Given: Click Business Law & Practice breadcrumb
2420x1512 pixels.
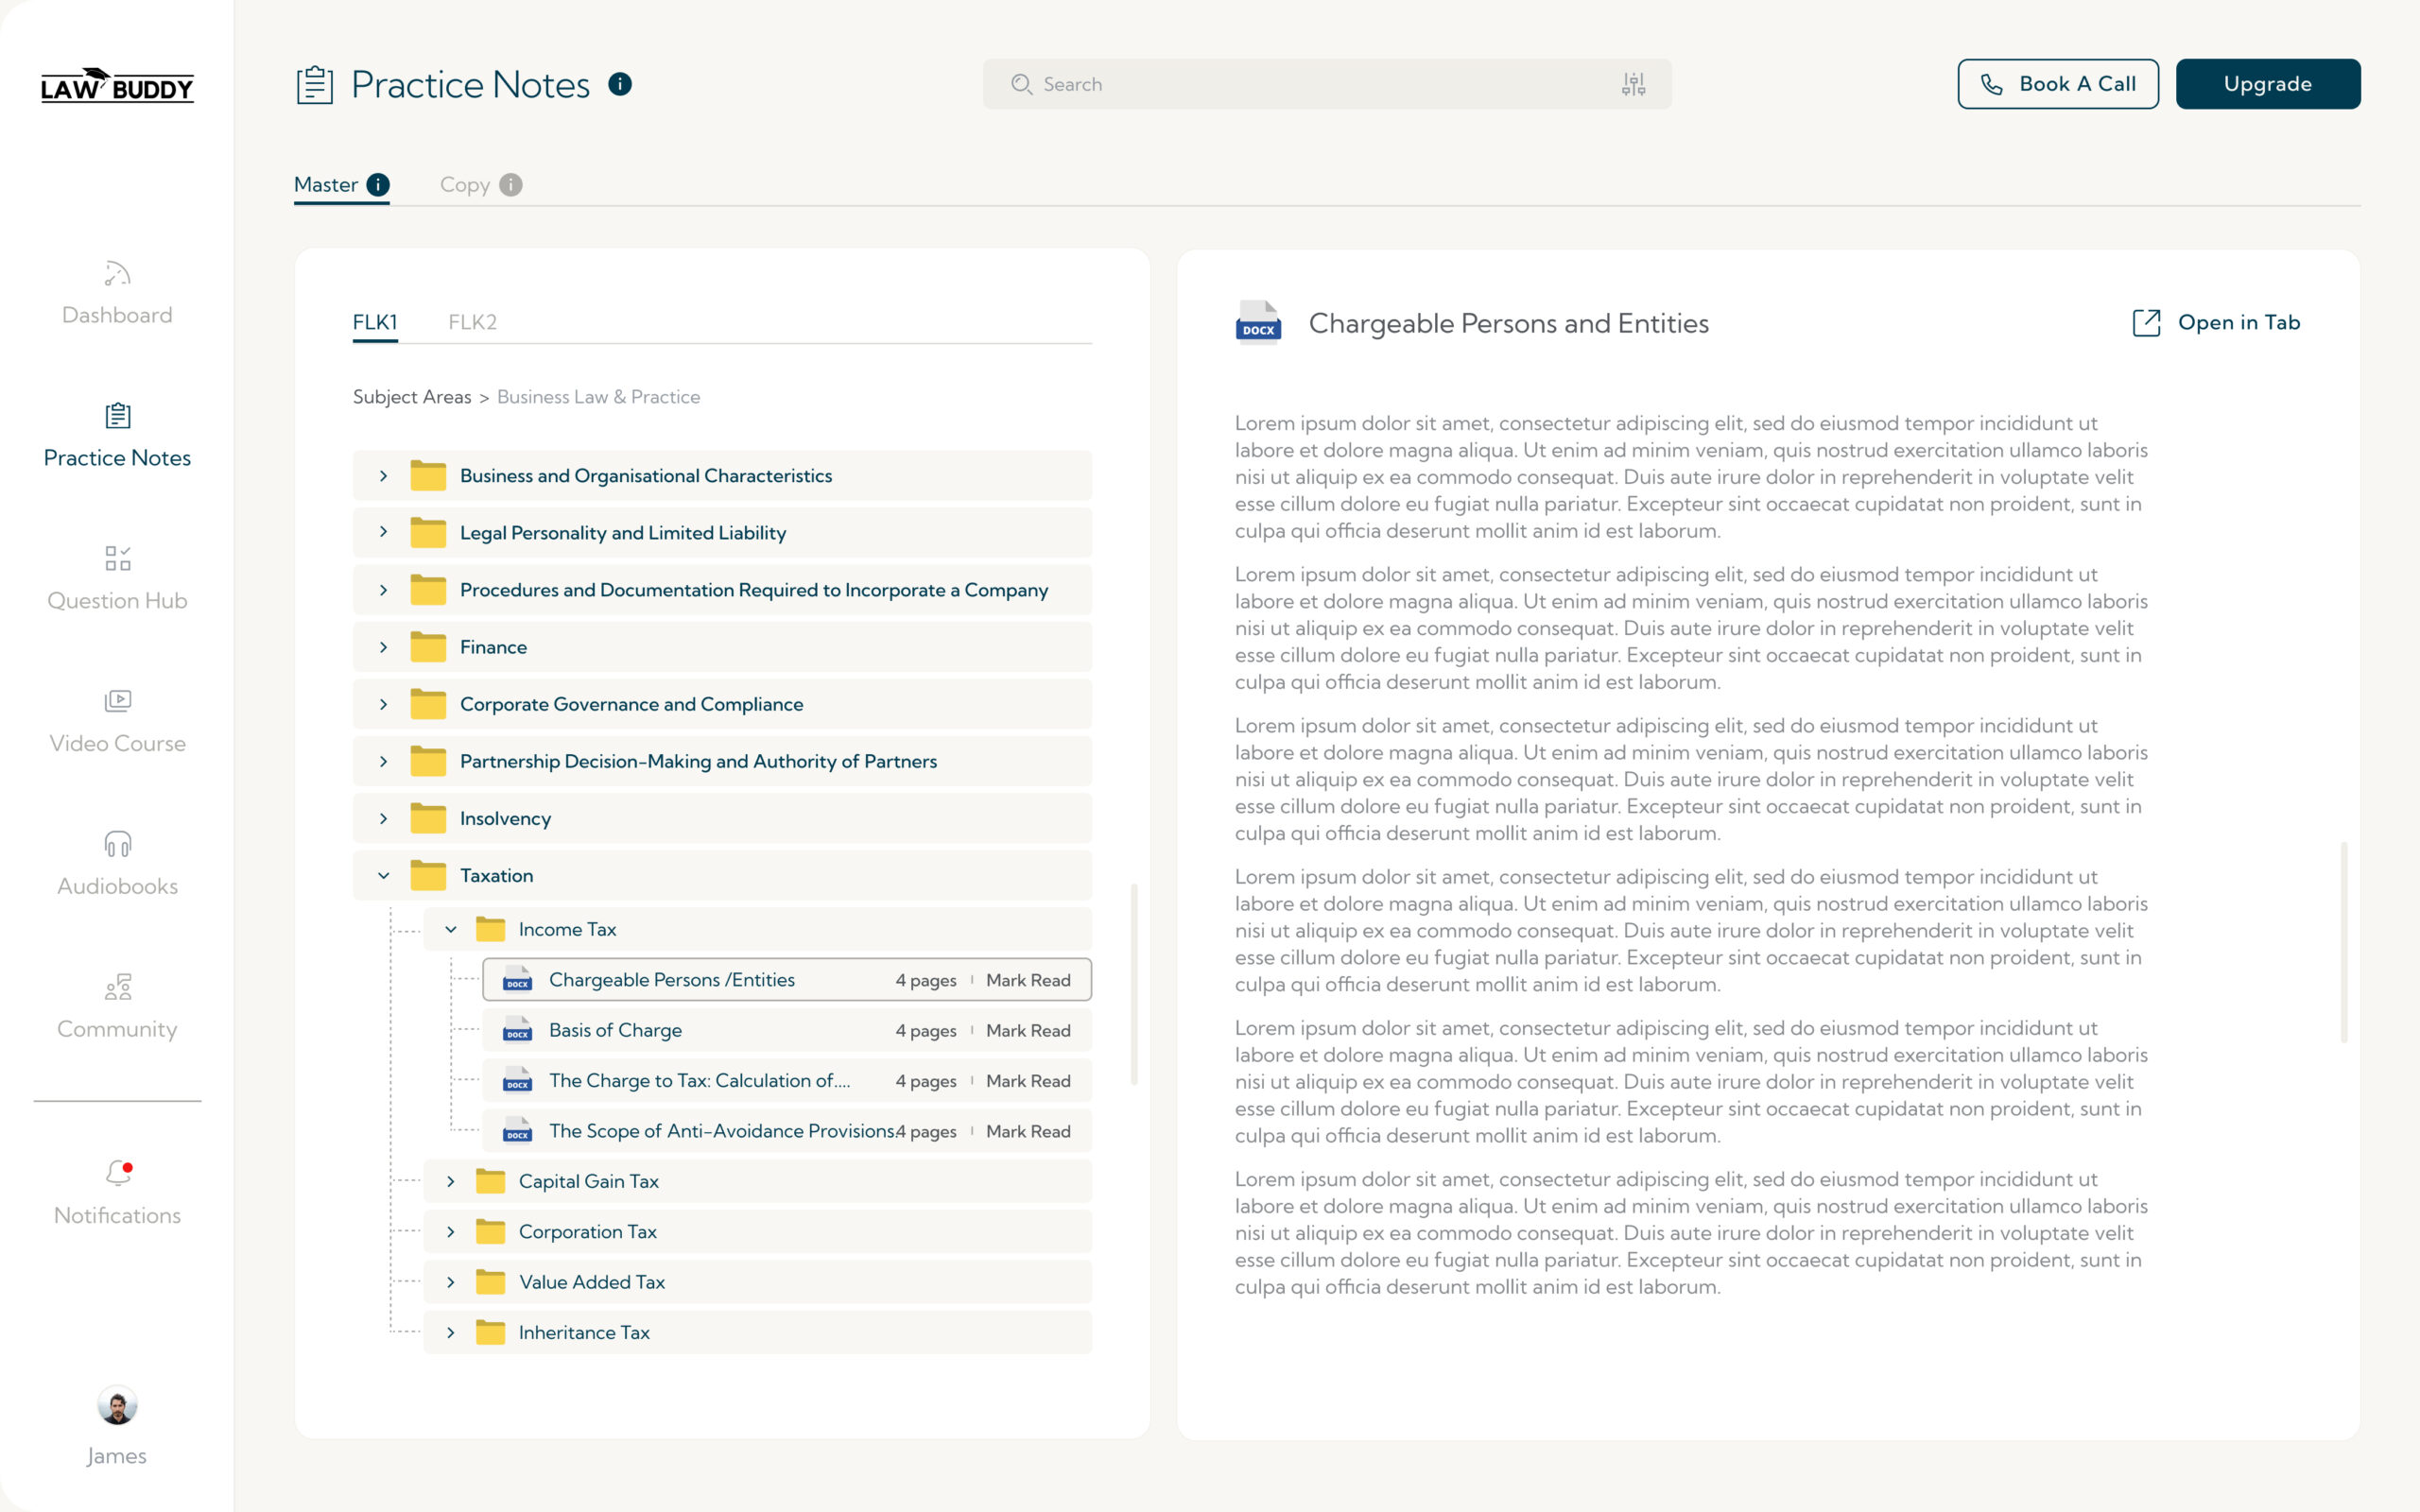Looking at the screenshot, I should point(598,397).
